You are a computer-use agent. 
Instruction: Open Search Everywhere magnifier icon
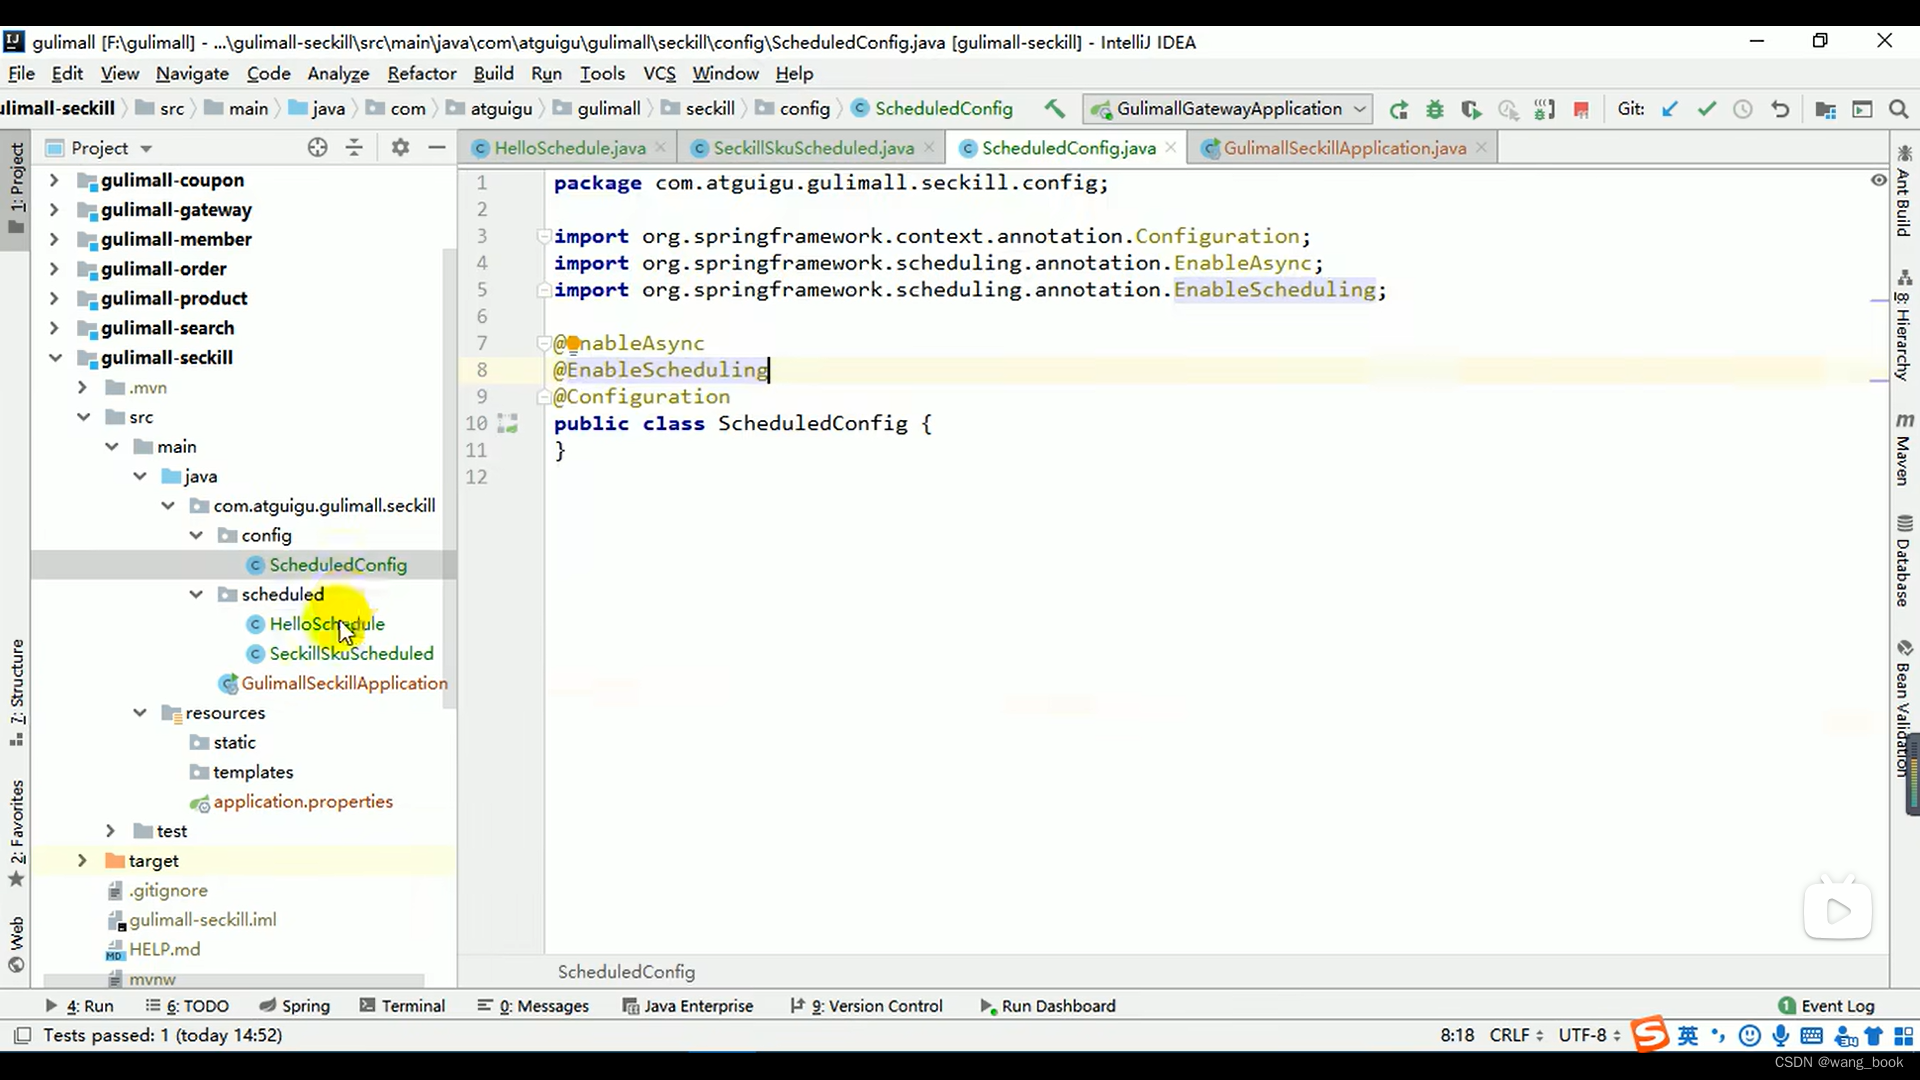coord(1898,109)
